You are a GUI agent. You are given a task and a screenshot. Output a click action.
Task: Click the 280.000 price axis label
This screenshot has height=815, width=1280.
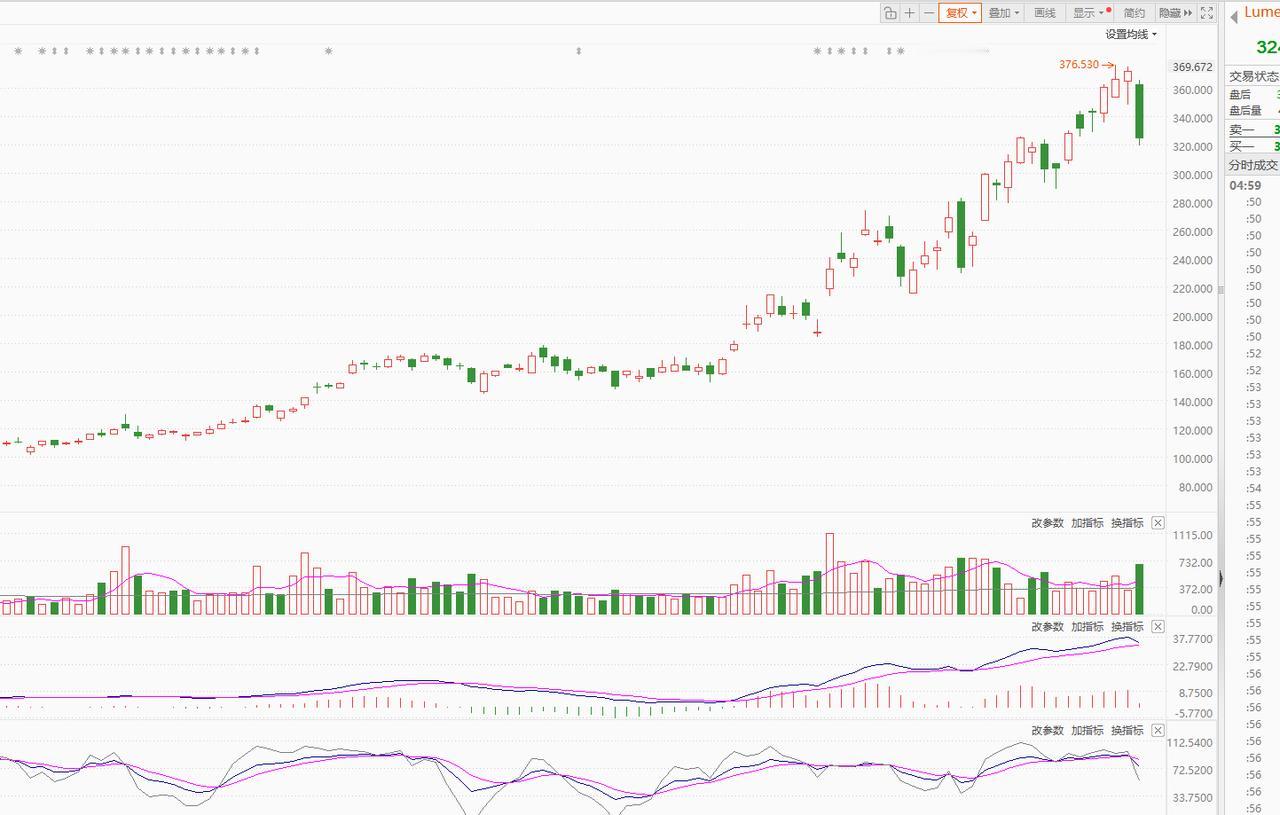click(1193, 204)
